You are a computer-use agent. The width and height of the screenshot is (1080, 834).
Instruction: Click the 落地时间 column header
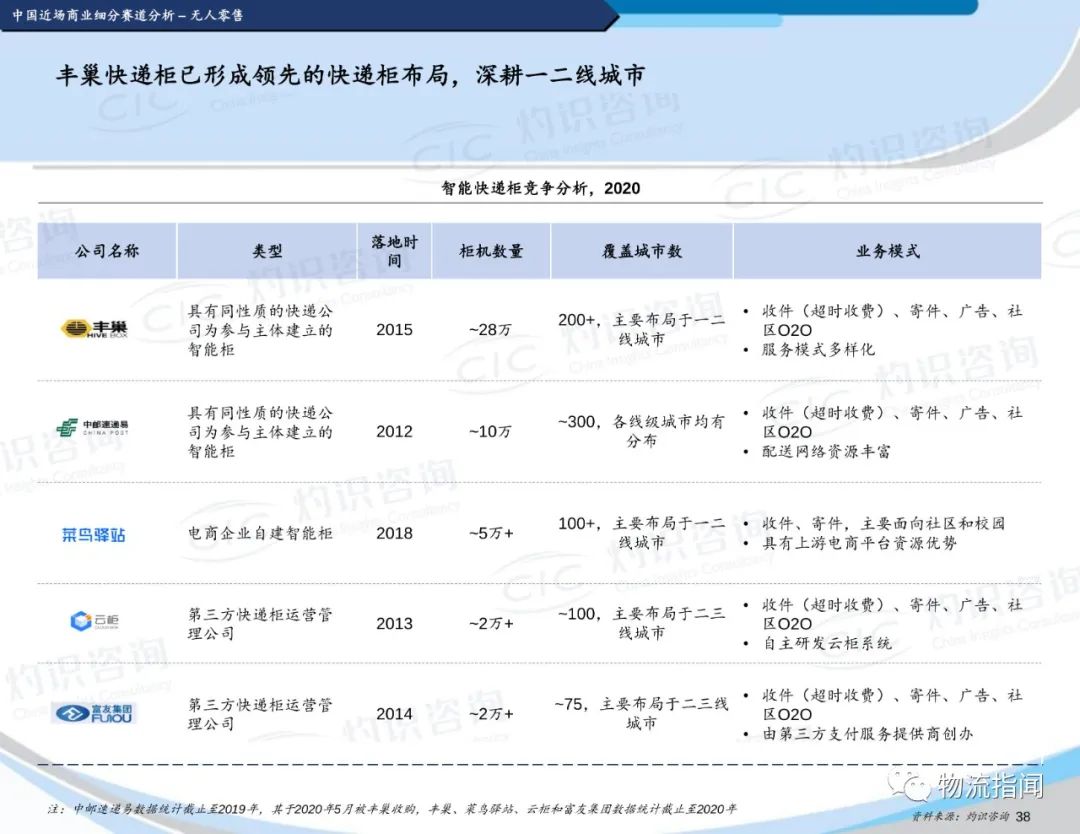tap(394, 251)
